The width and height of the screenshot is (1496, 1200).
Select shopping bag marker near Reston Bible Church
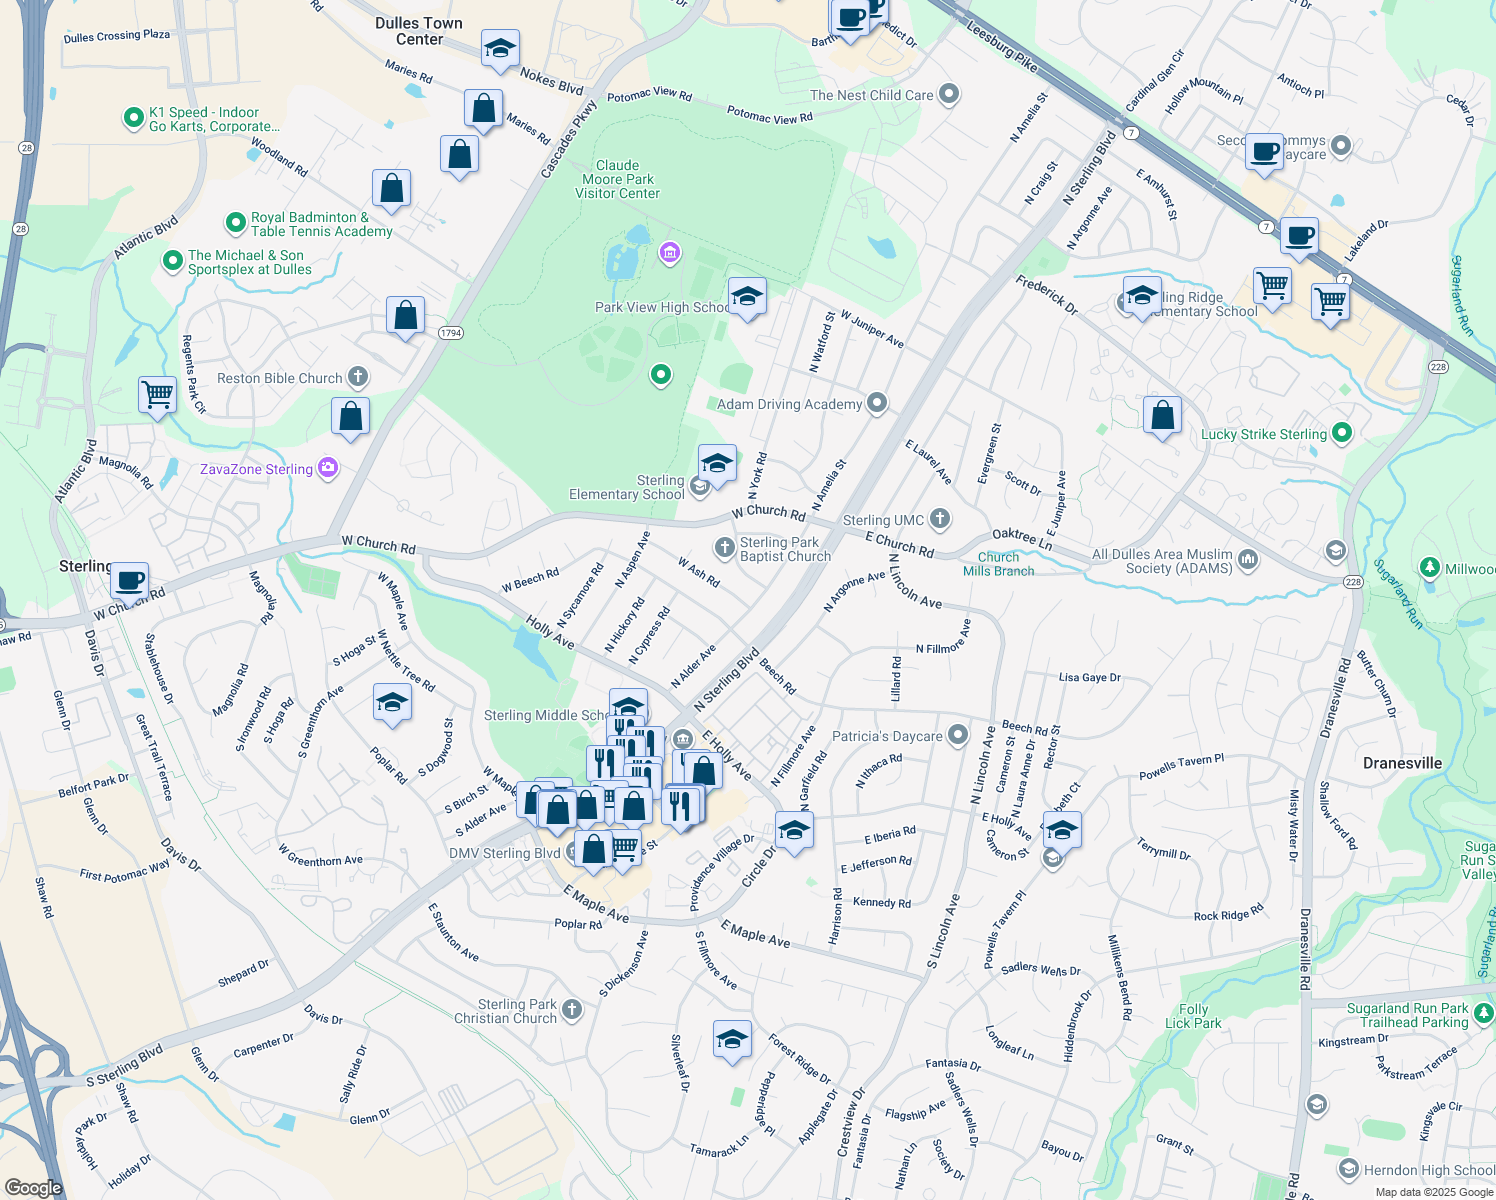(x=351, y=417)
